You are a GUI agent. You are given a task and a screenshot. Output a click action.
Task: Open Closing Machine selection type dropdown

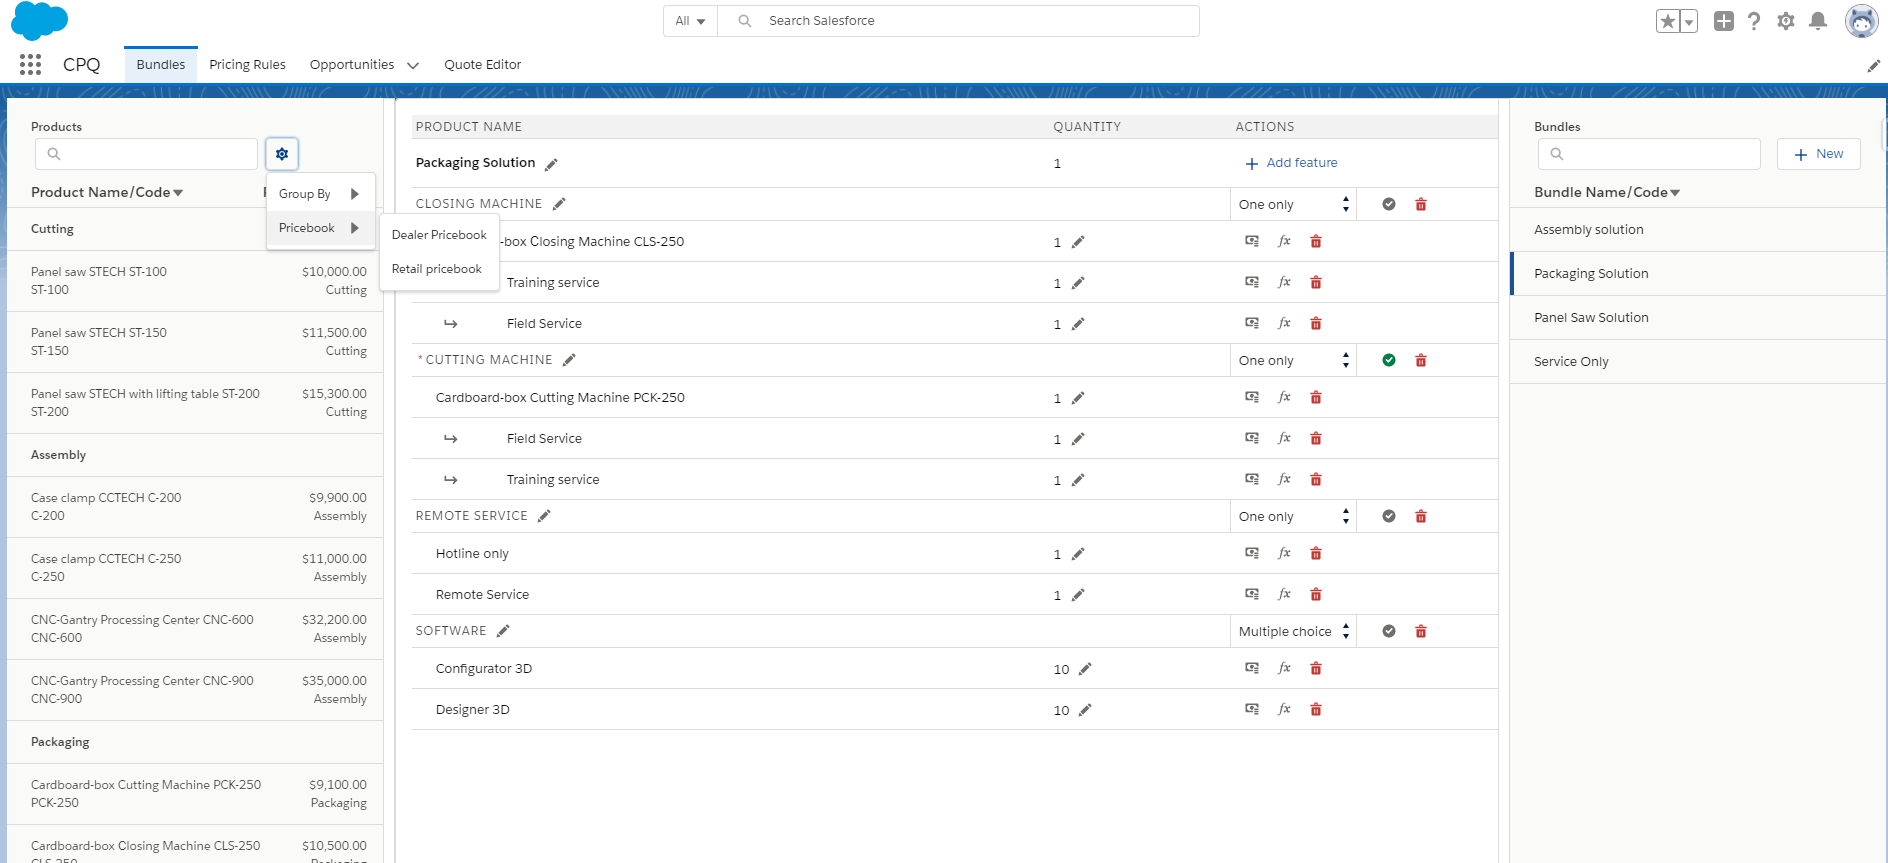[x=1293, y=204]
